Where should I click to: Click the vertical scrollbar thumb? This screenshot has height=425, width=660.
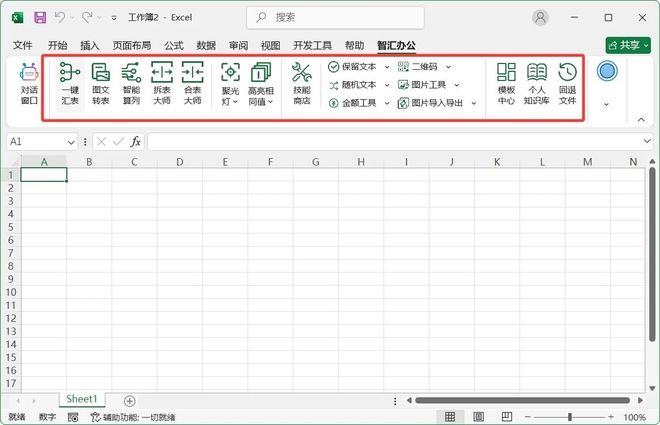[x=652, y=254]
